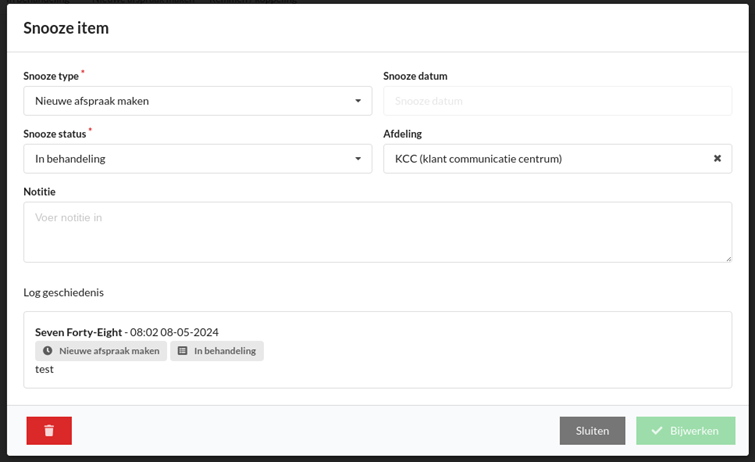Screen dimensions: 755x462
Task: Select the In behandeling status combo box
Action: click(198, 158)
